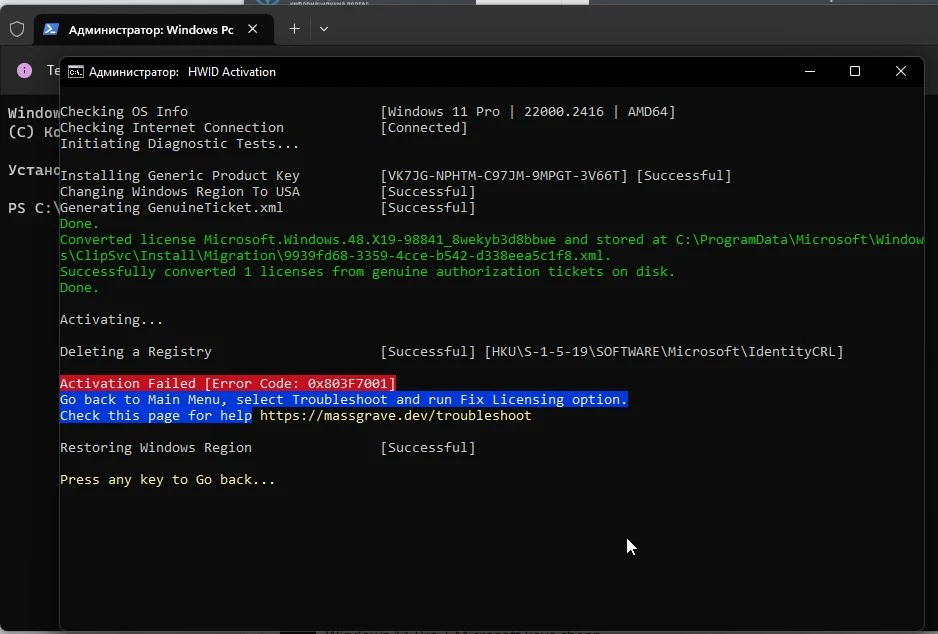Click the 'Checking Internet Connection' label

click(172, 127)
